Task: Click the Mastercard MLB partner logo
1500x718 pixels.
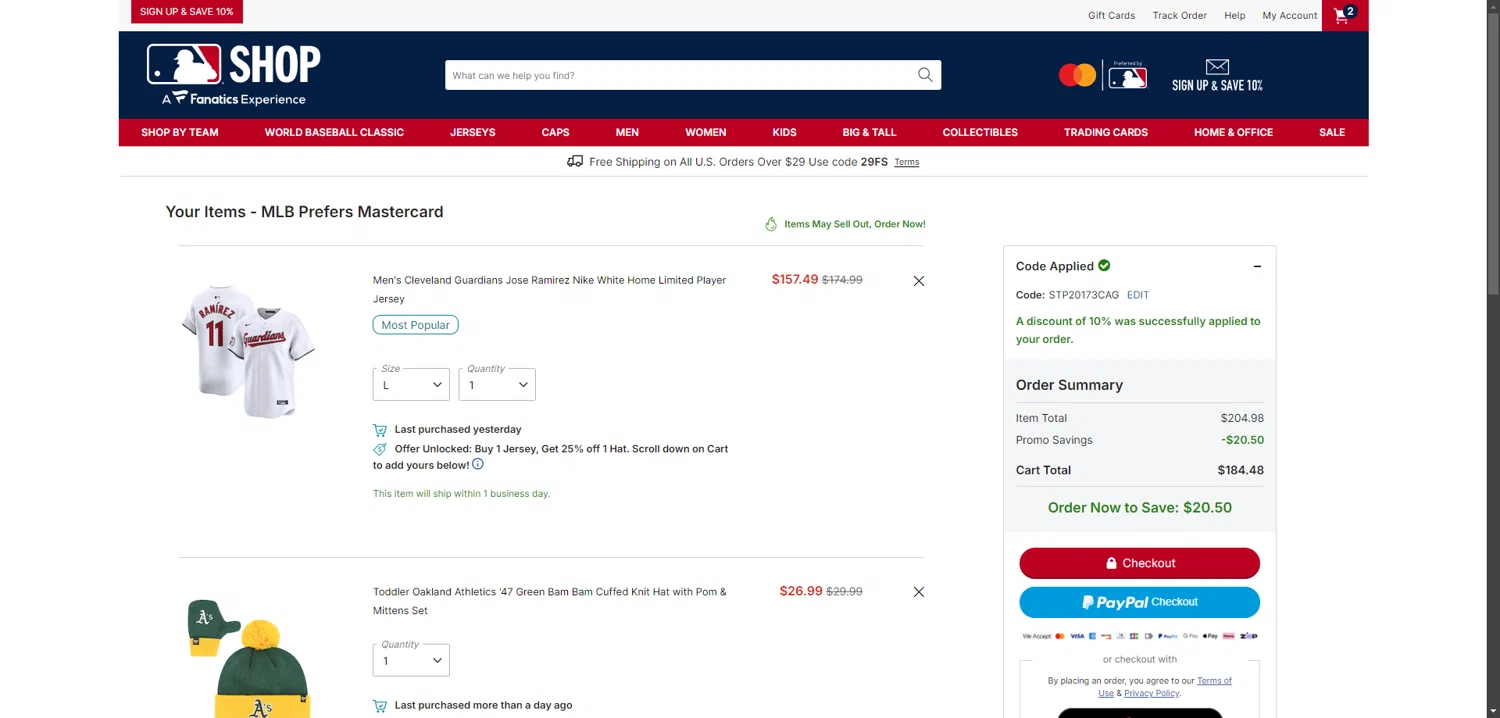Action: [x=1103, y=75]
